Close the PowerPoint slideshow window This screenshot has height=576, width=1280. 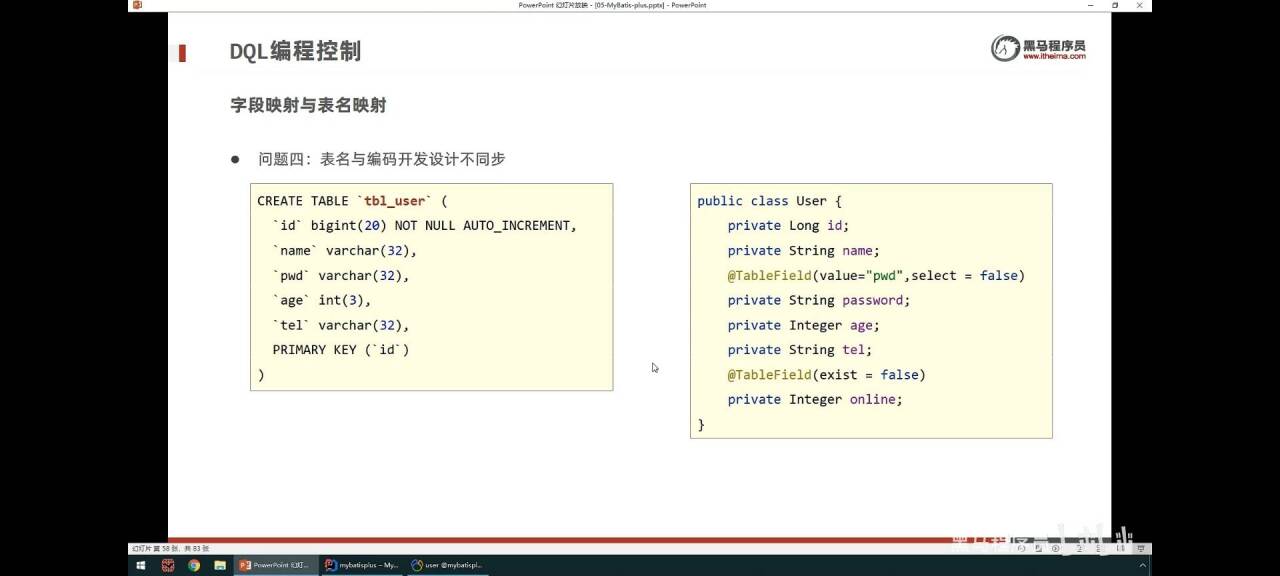[1140, 5]
